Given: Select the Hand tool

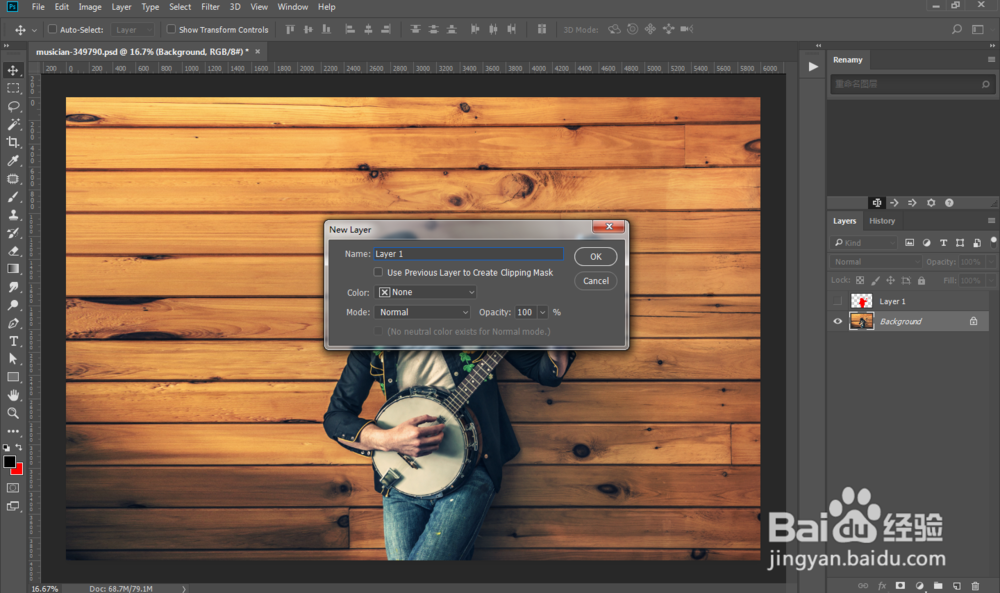Looking at the screenshot, I should [13, 395].
